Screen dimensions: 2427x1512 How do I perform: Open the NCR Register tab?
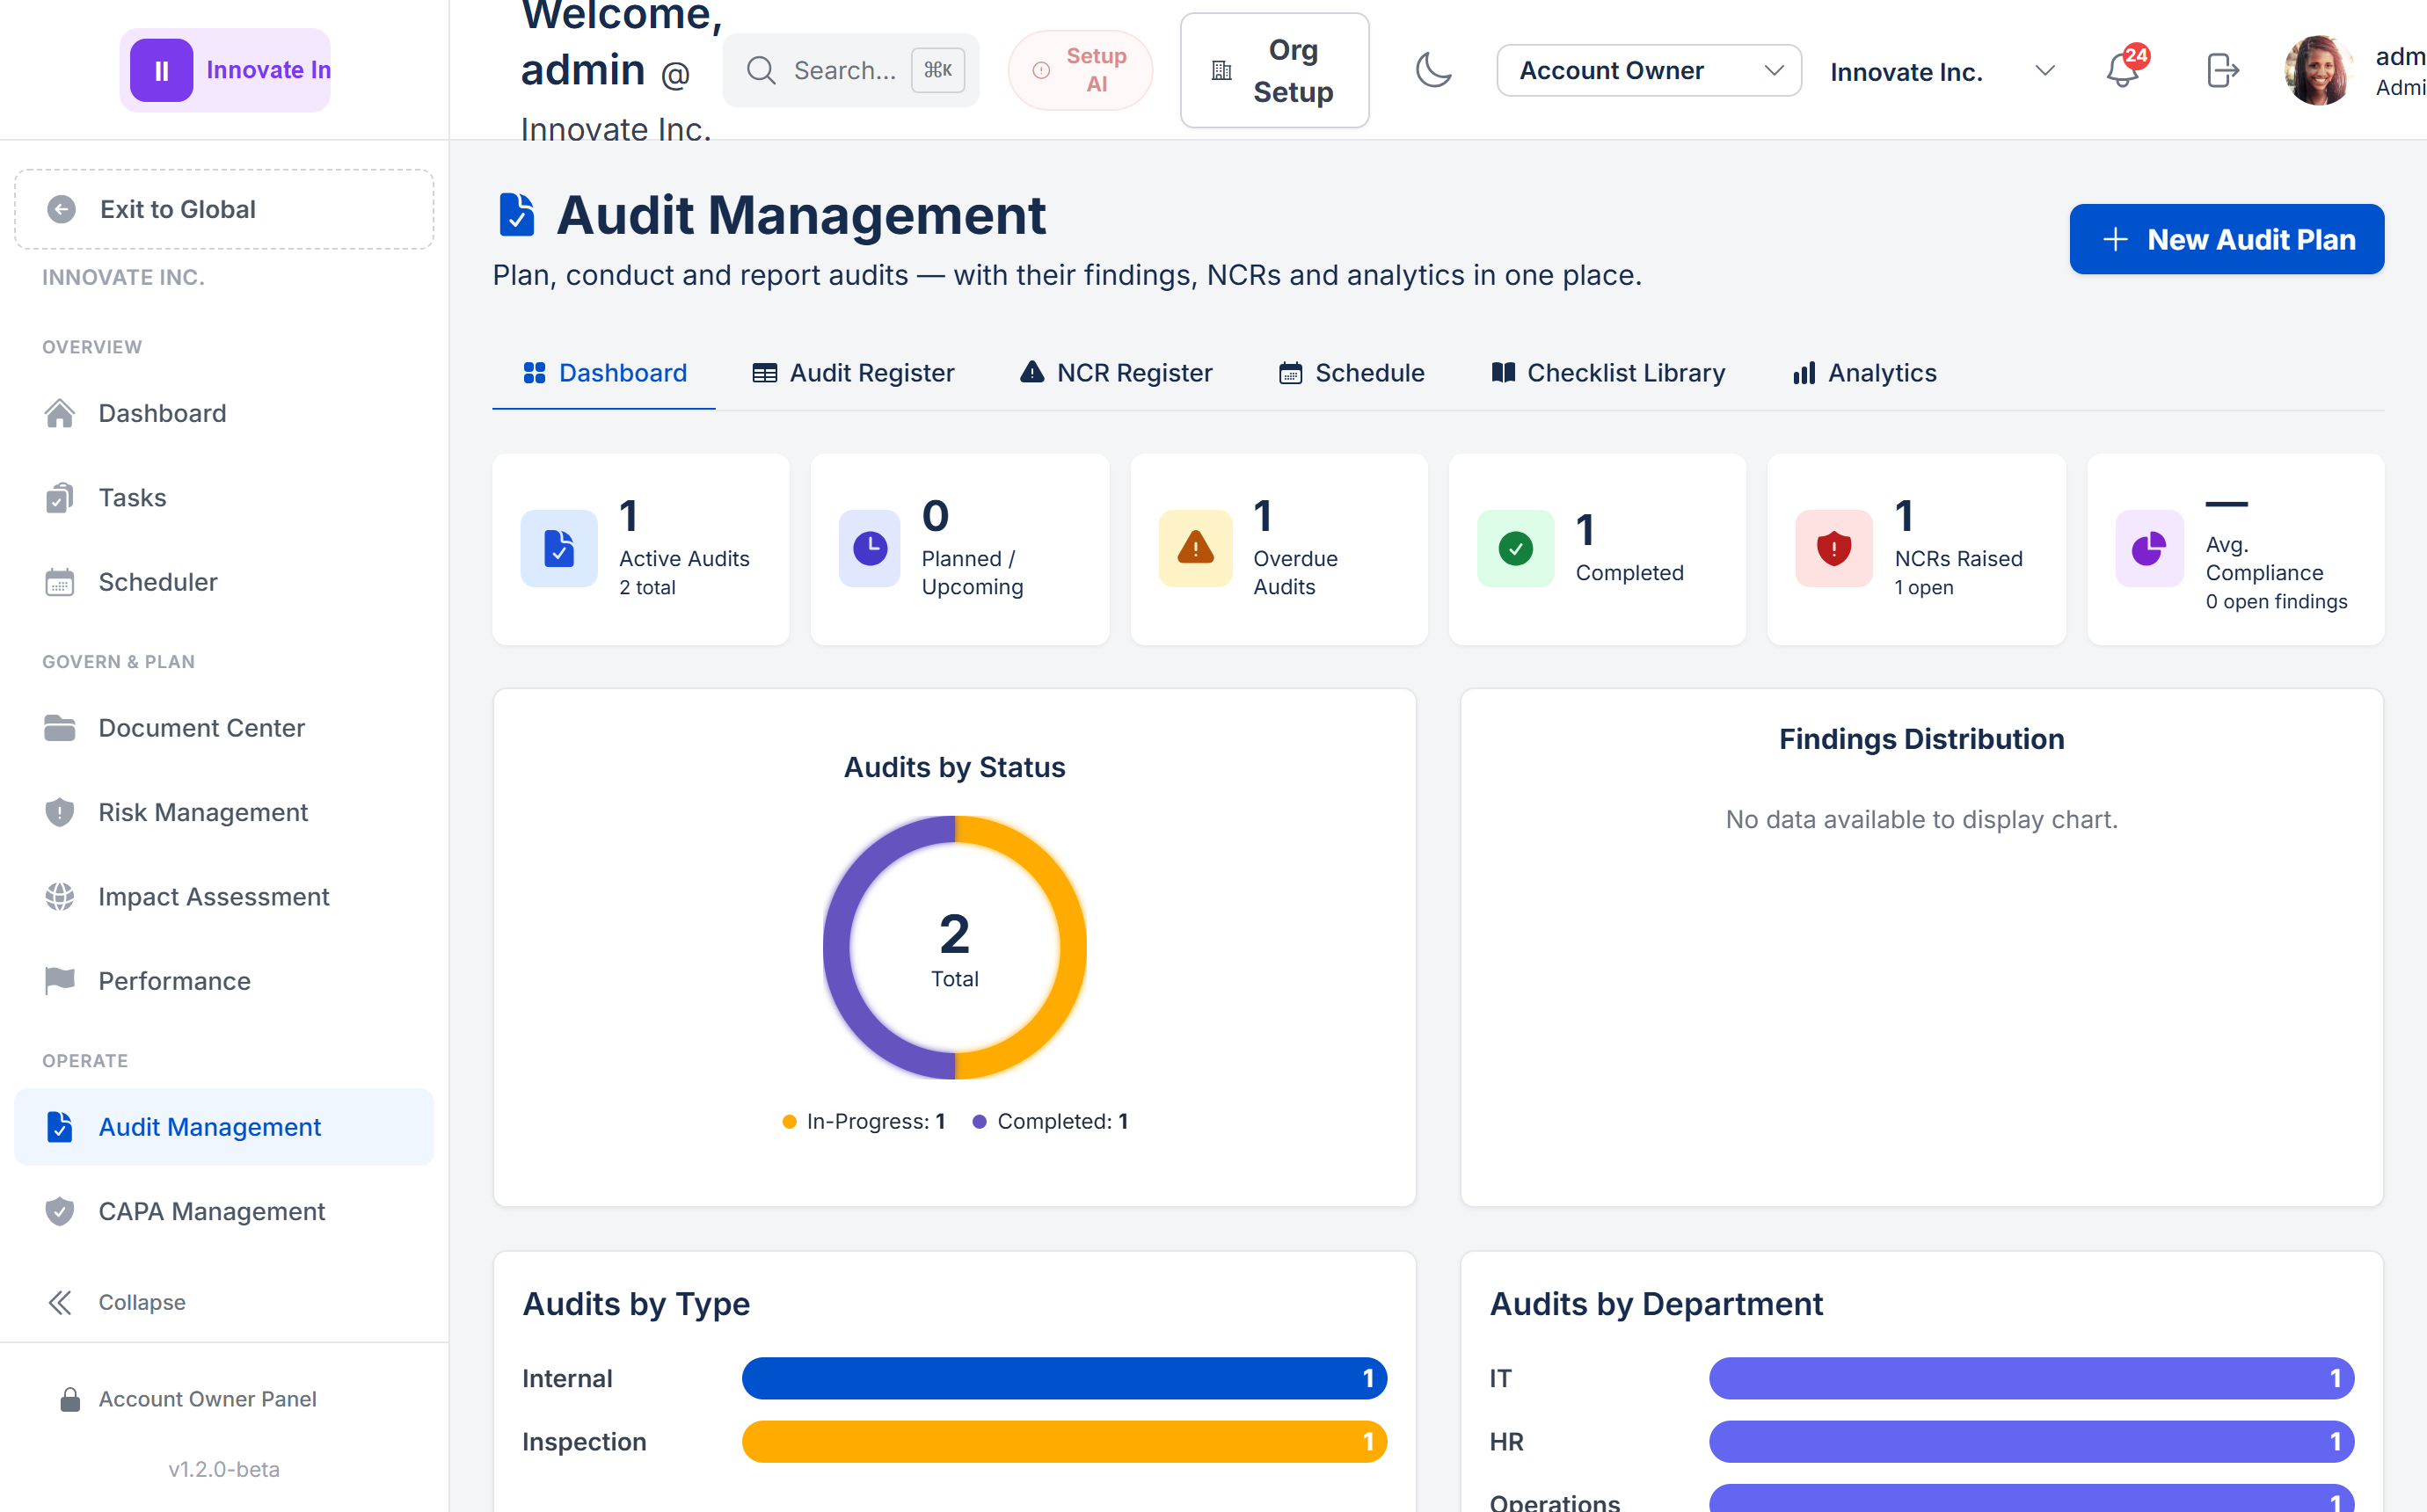pos(1116,373)
